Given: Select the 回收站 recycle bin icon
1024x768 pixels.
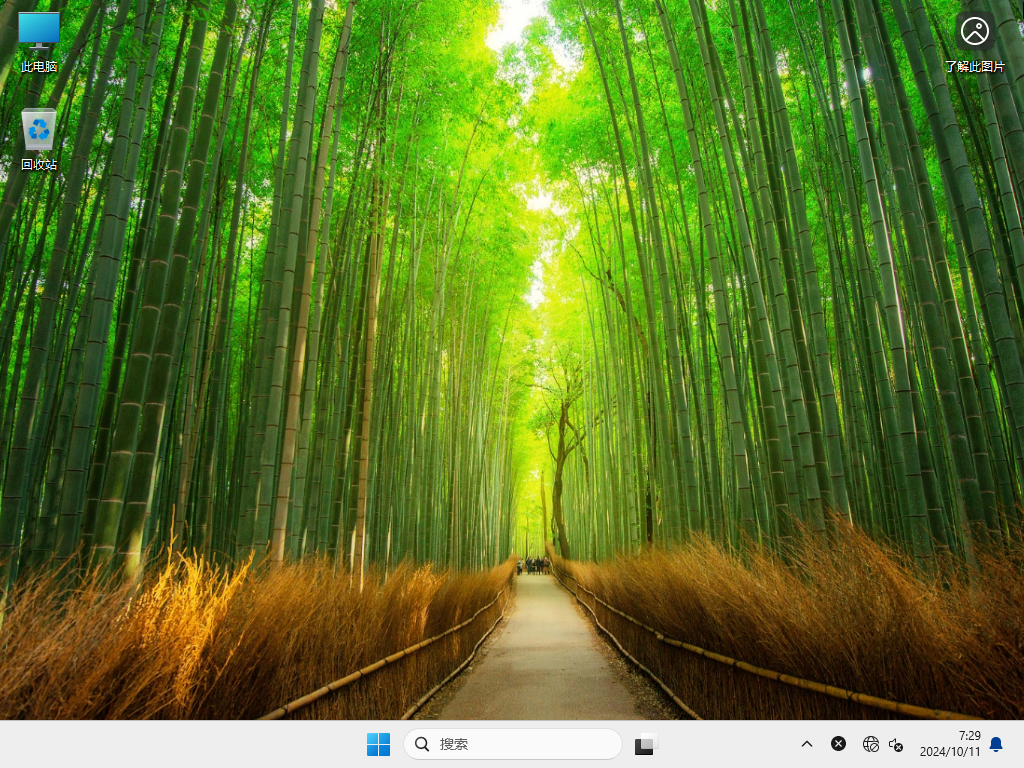Looking at the screenshot, I should click(39, 129).
